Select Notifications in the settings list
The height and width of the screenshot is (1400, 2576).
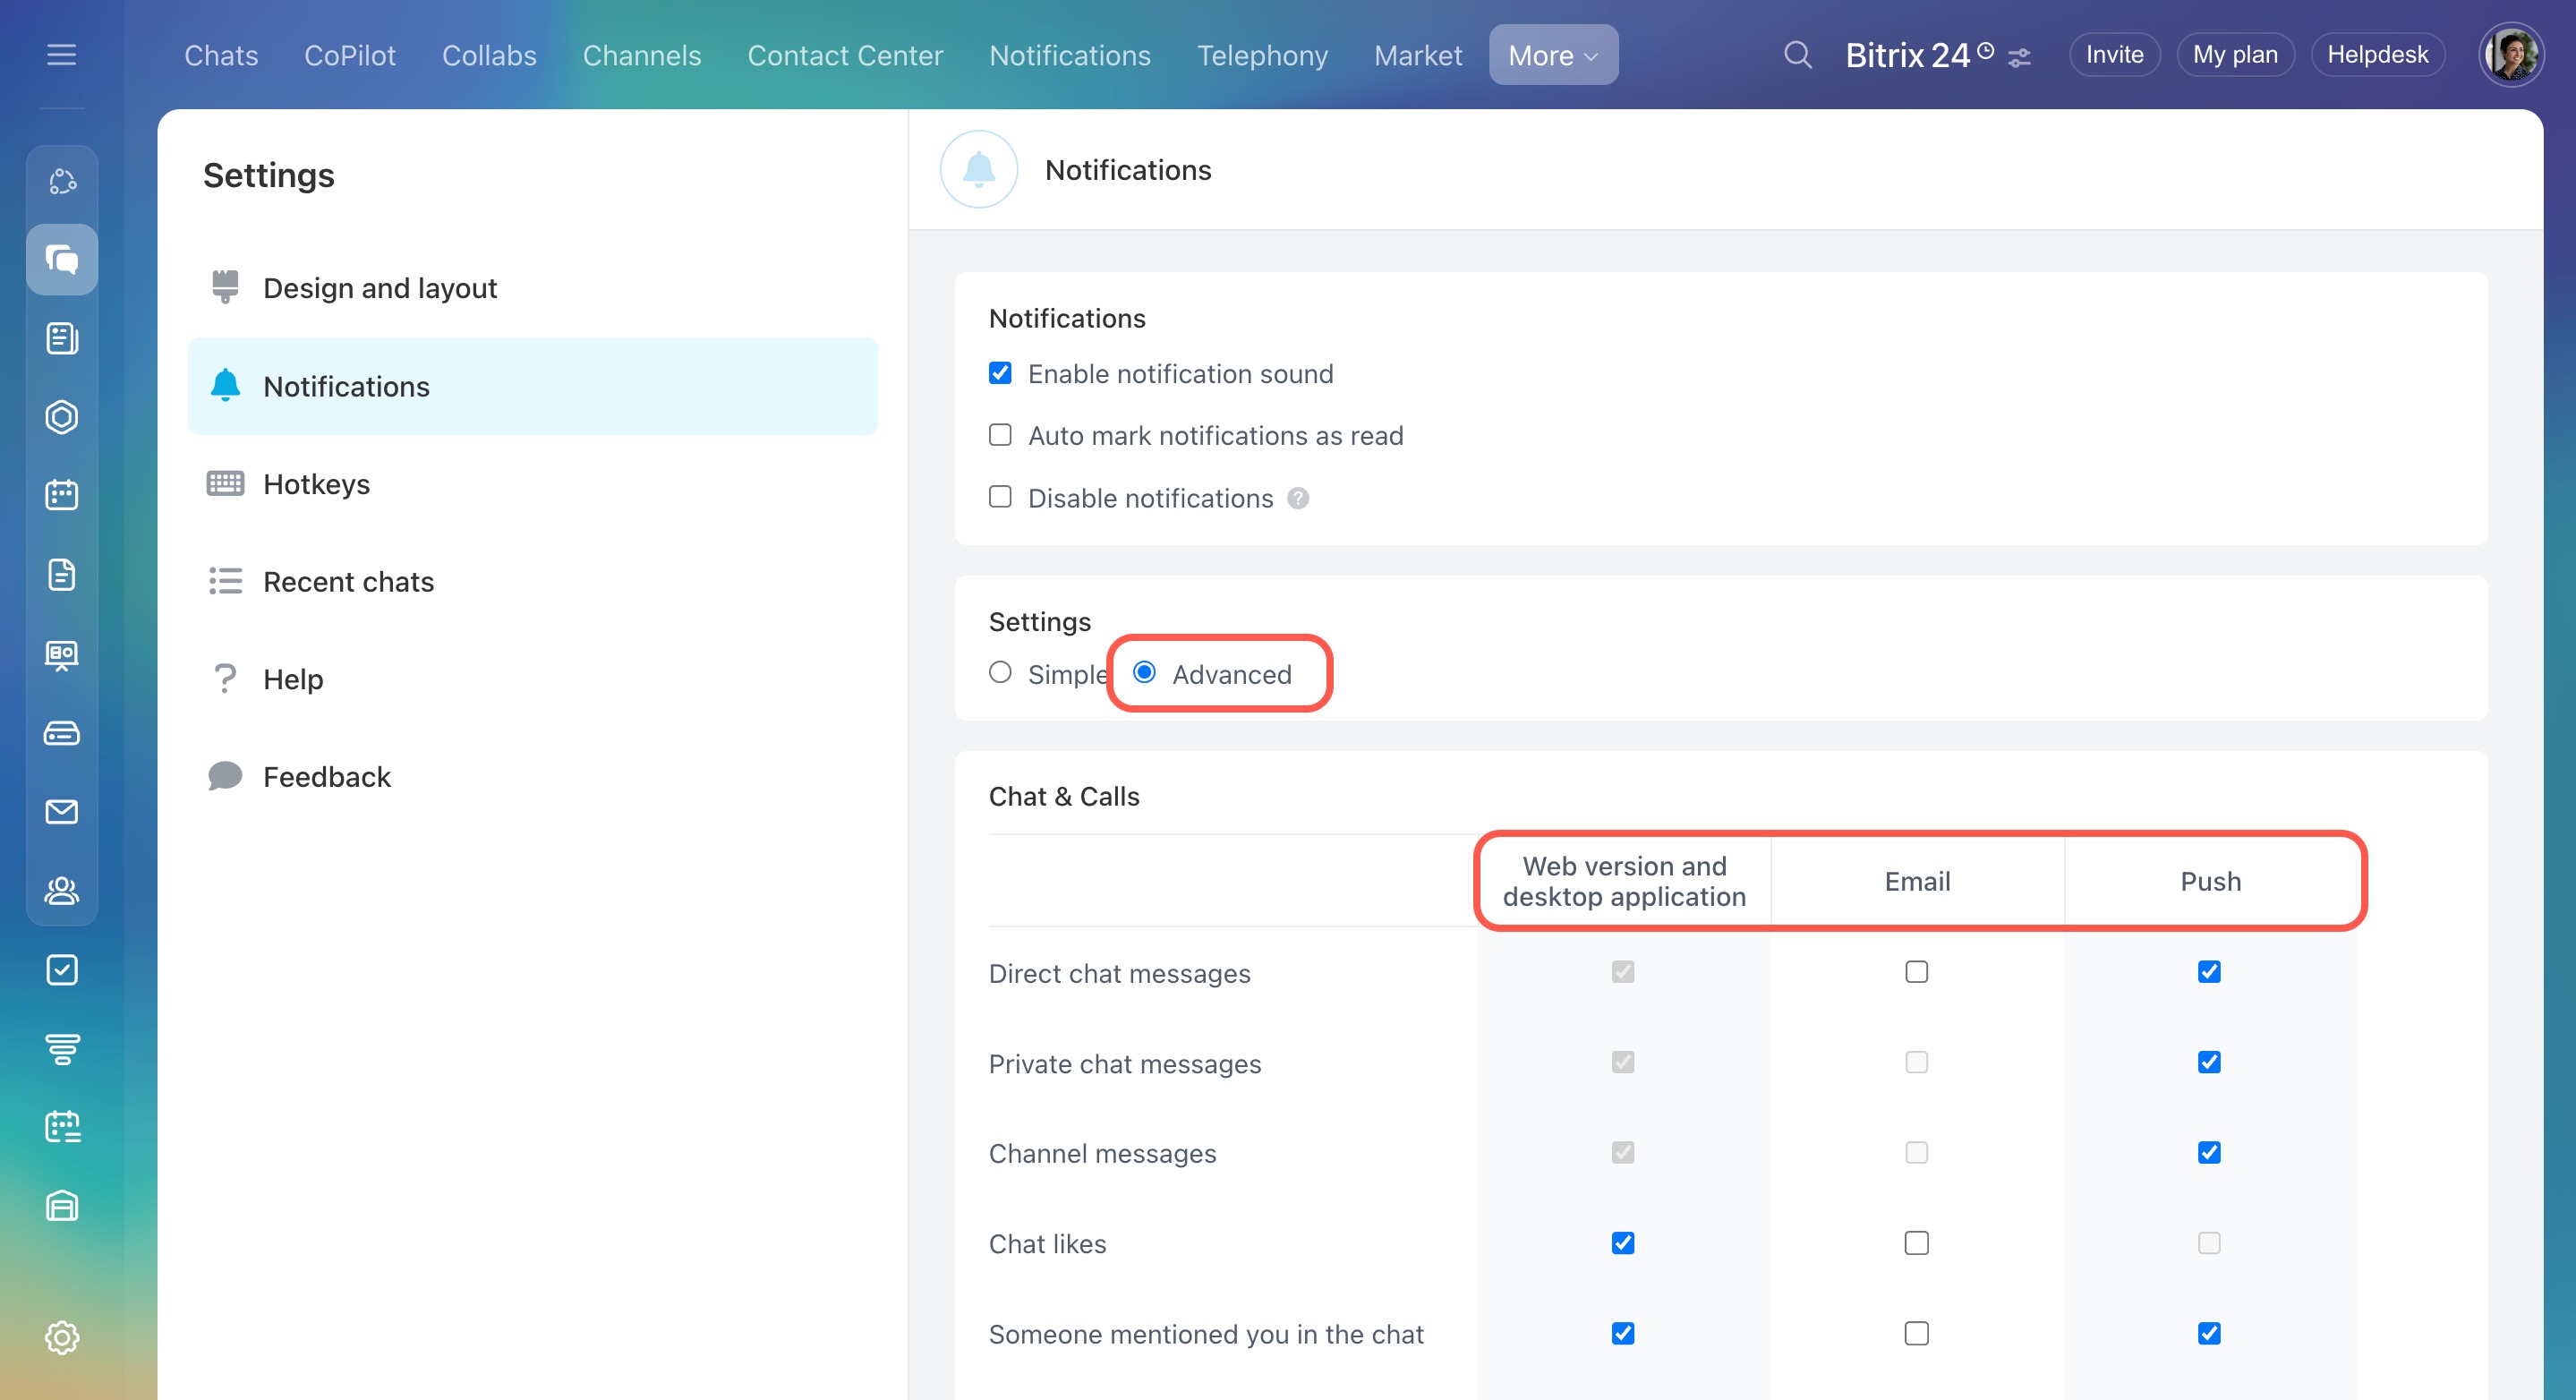coord(533,386)
